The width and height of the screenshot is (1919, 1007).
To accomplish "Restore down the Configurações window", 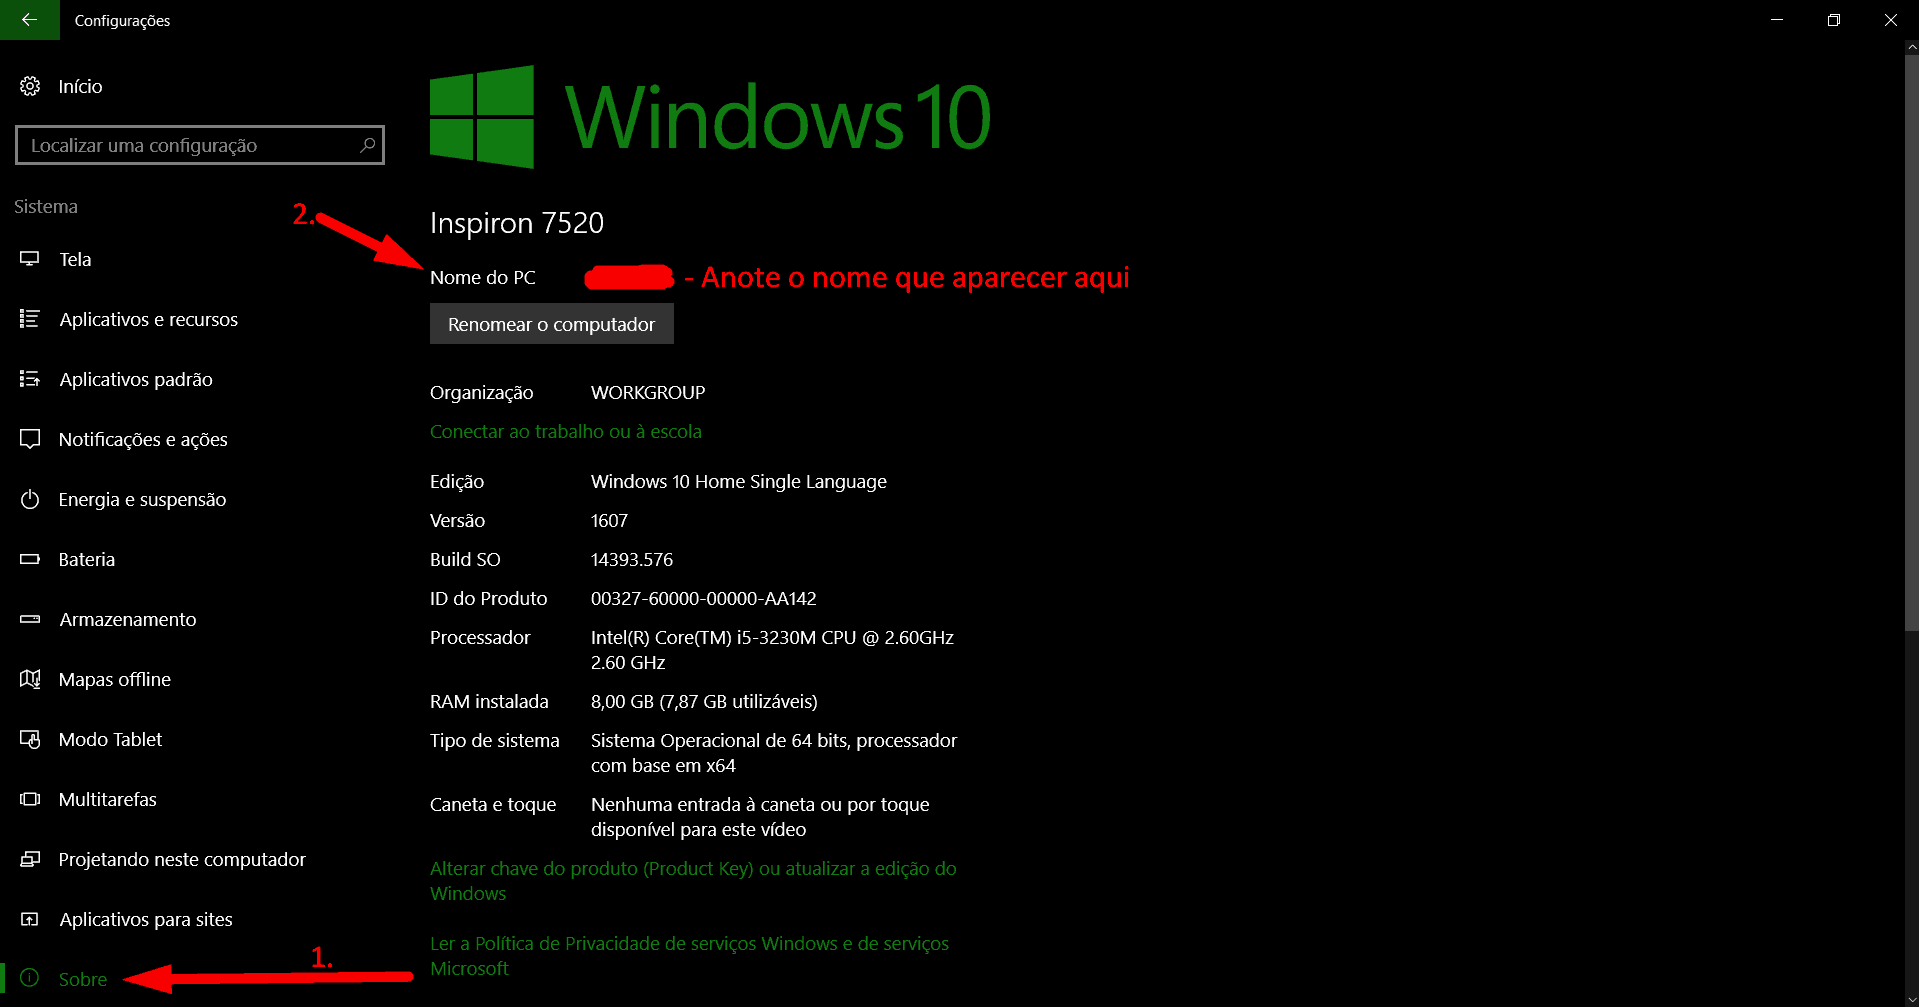I will 1834,20.
